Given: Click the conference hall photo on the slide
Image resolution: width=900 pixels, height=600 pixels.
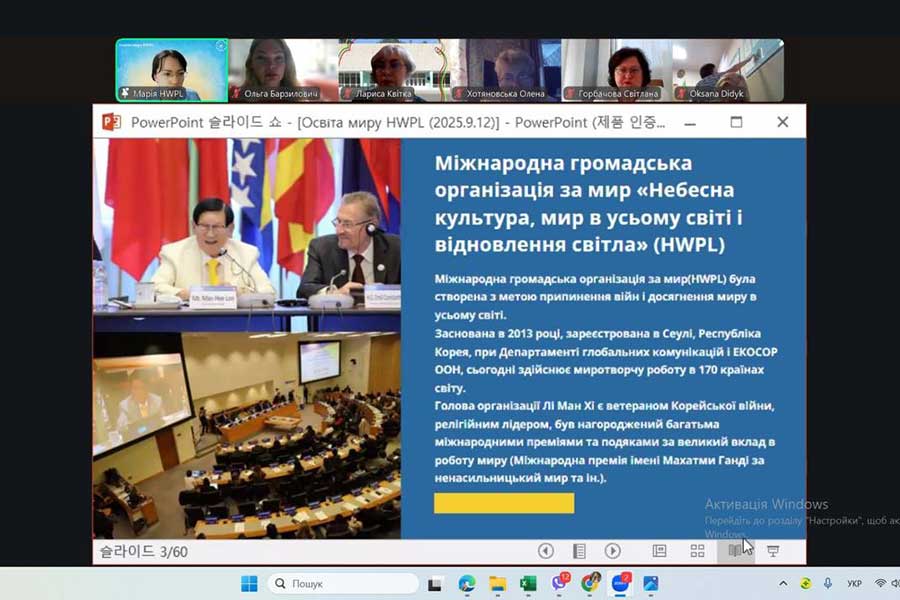Looking at the screenshot, I should 247,435.
